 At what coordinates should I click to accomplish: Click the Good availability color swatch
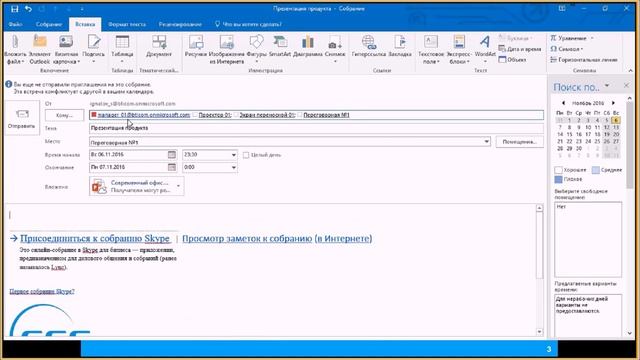(558, 170)
